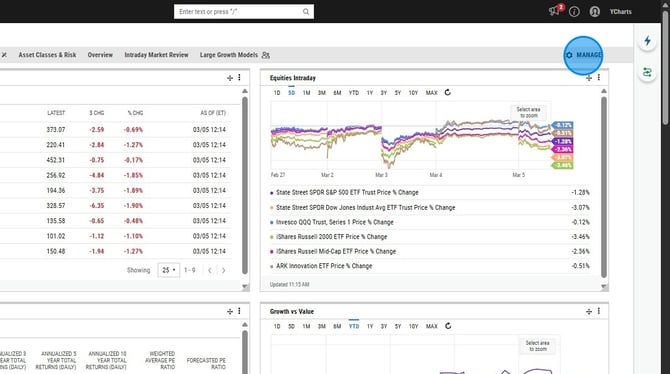The image size is (670, 374).
Task: Sort by WEIGHTED AVERAGE PE RATIO column header
Action: tap(161, 360)
